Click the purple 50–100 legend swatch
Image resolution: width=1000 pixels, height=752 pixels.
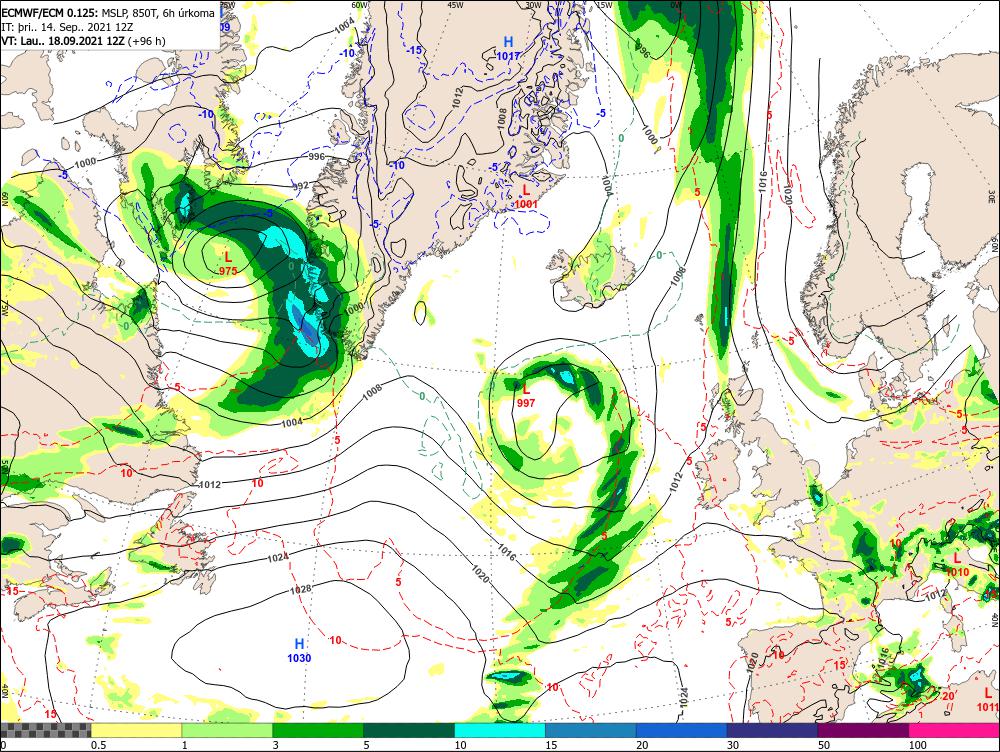tap(864, 730)
